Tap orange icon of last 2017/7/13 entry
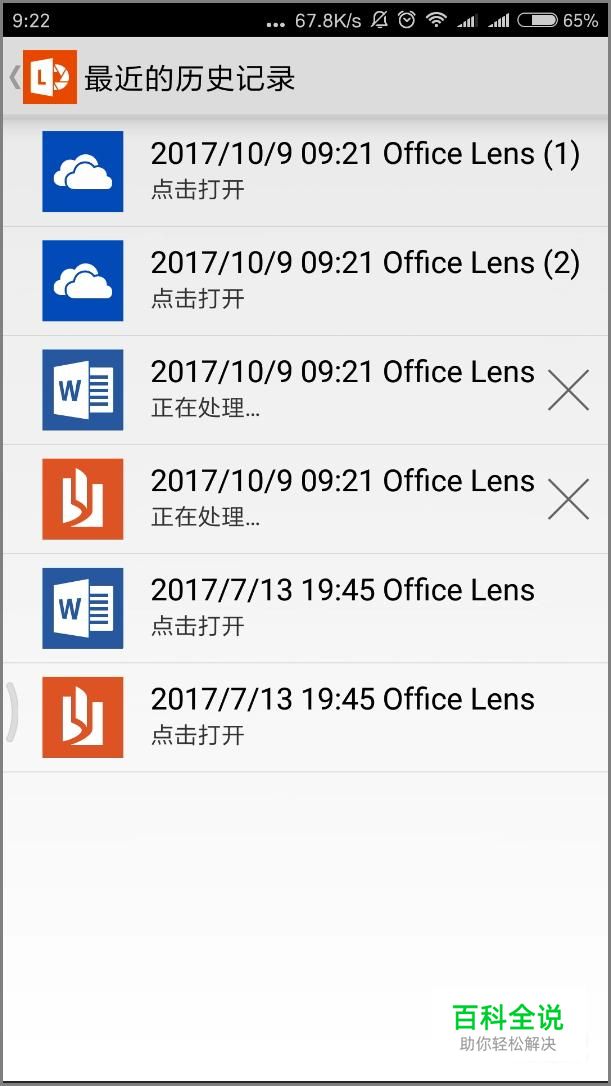This screenshot has width=611, height=1086. point(82,717)
